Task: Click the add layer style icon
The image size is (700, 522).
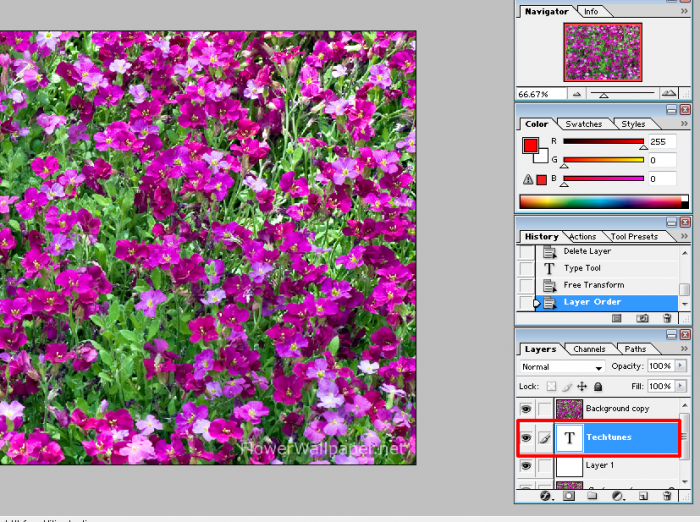Action: 547,495
